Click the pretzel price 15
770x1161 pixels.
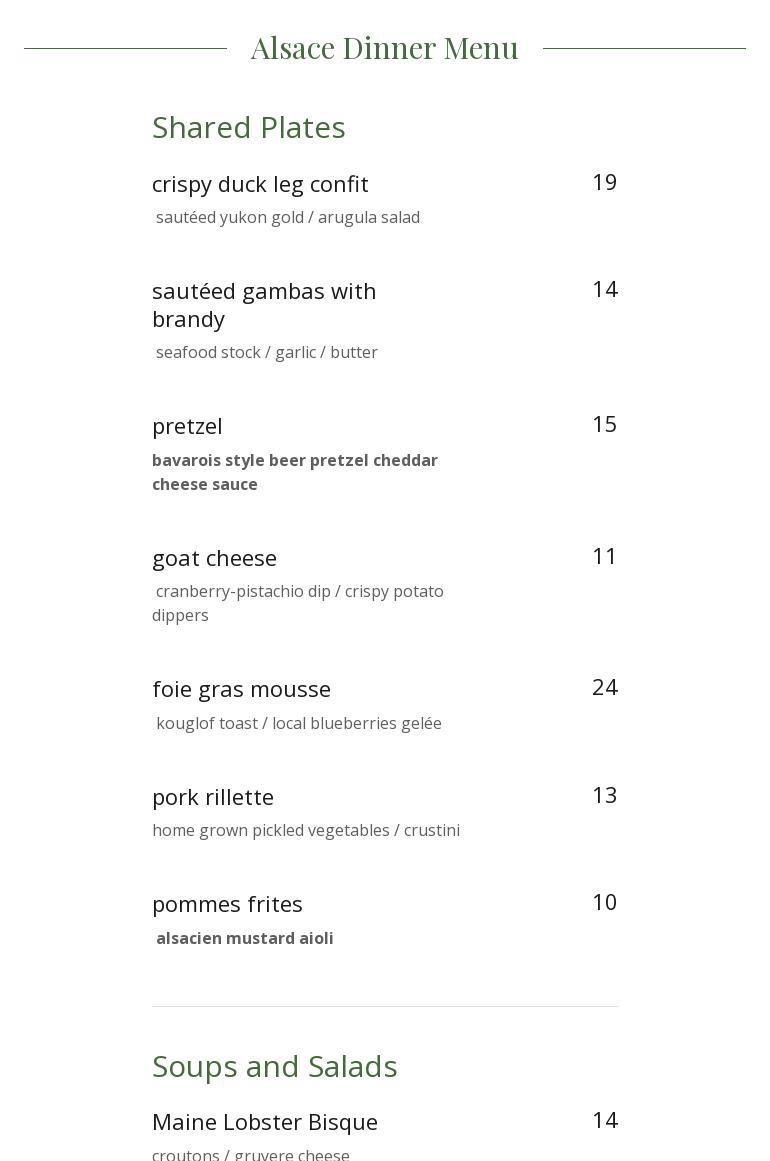click(x=604, y=424)
